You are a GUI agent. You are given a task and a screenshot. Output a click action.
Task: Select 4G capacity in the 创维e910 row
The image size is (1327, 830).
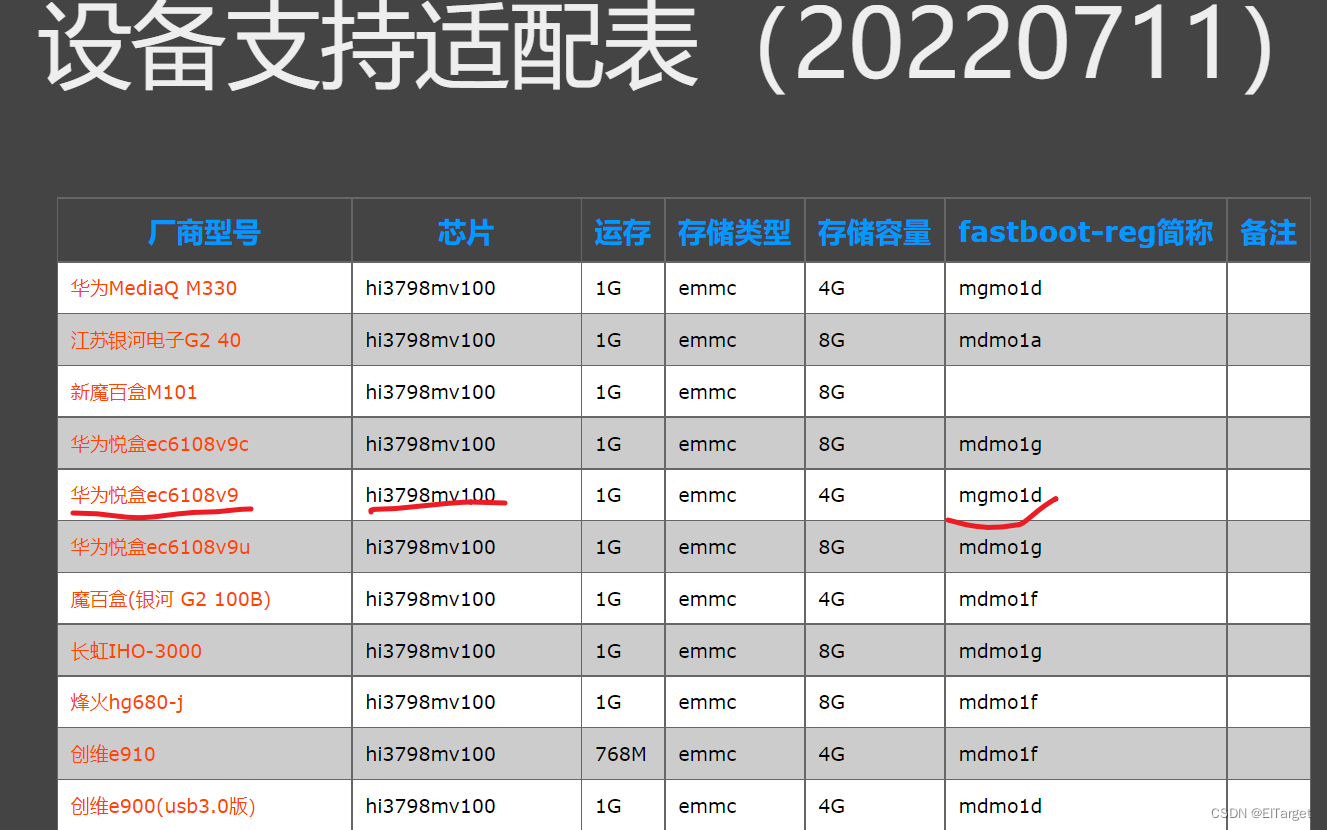(x=831, y=754)
